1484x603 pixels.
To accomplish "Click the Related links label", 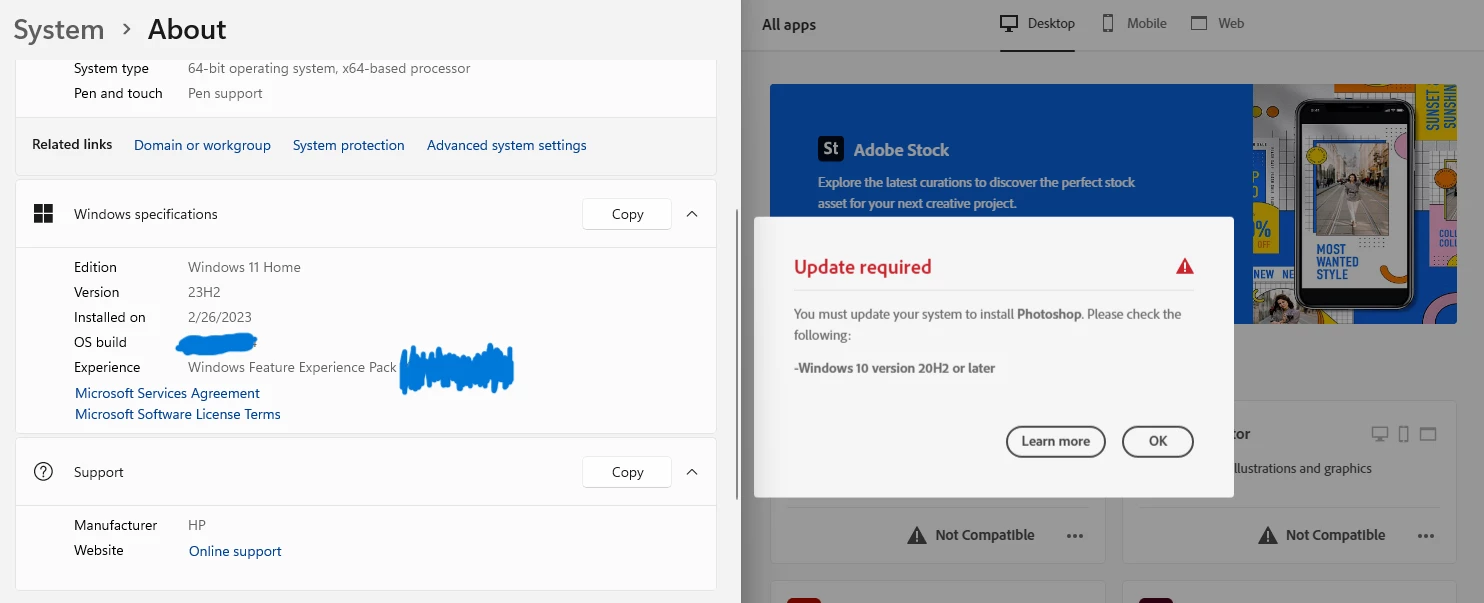I will 72,144.
